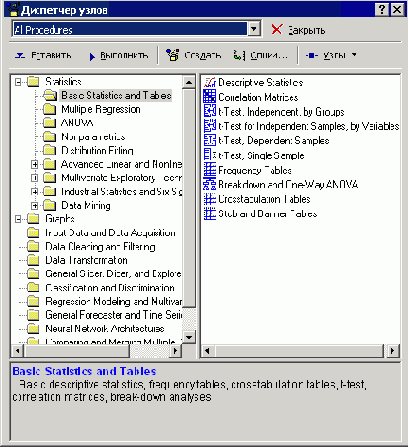Click the Выполнить toolbar button
Viewport: 408px width, 447px height.
(119, 55)
